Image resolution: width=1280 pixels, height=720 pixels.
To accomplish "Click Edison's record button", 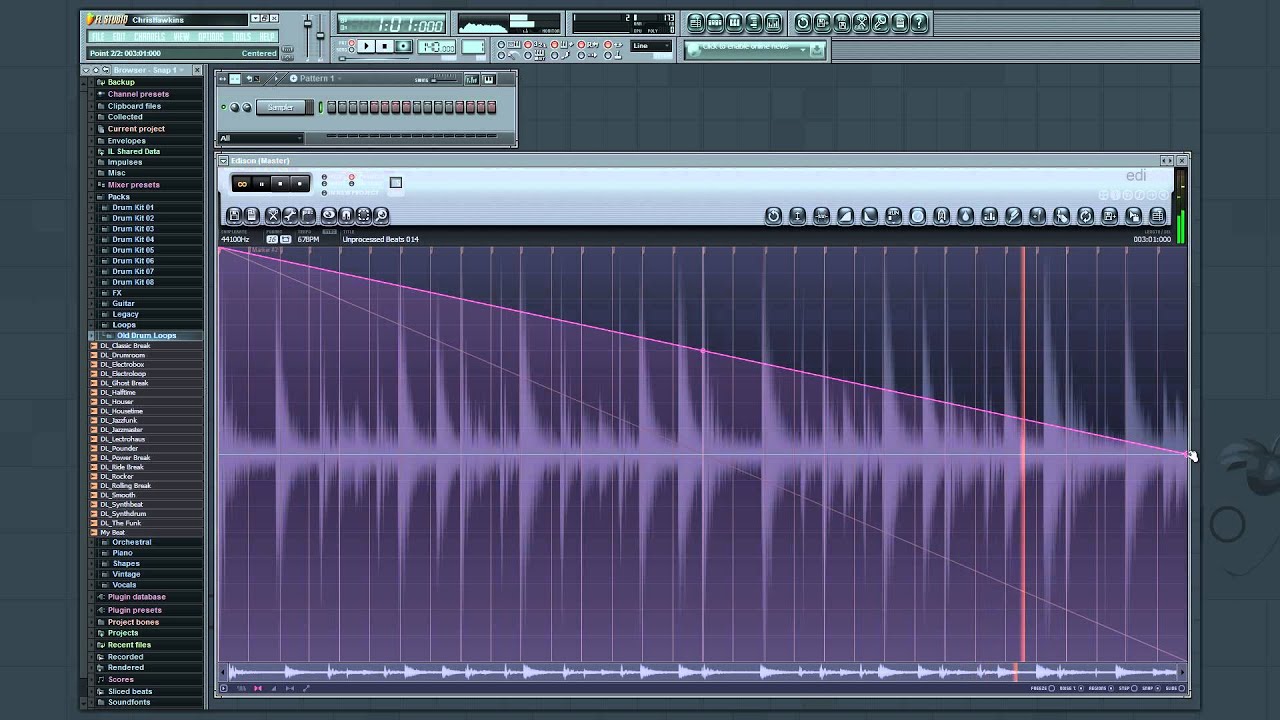I will pyautogui.click(x=300, y=184).
